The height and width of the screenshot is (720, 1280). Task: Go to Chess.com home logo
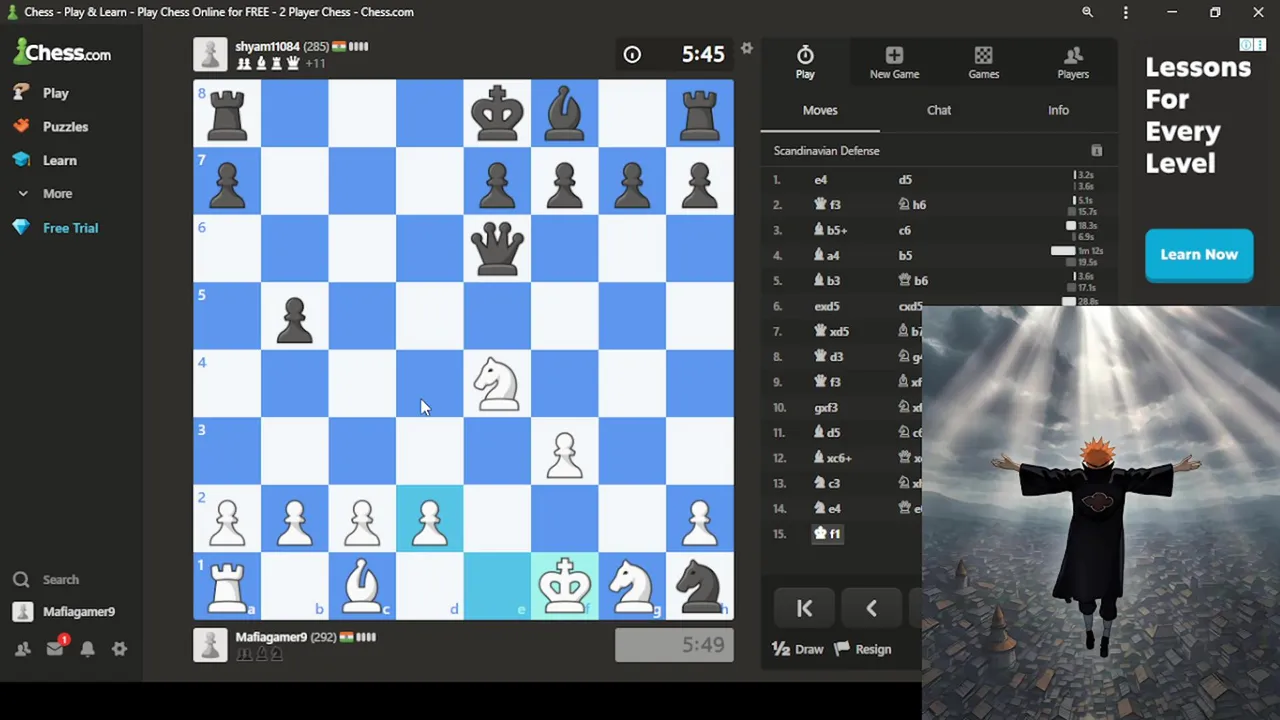pyautogui.click(x=62, y=52)
